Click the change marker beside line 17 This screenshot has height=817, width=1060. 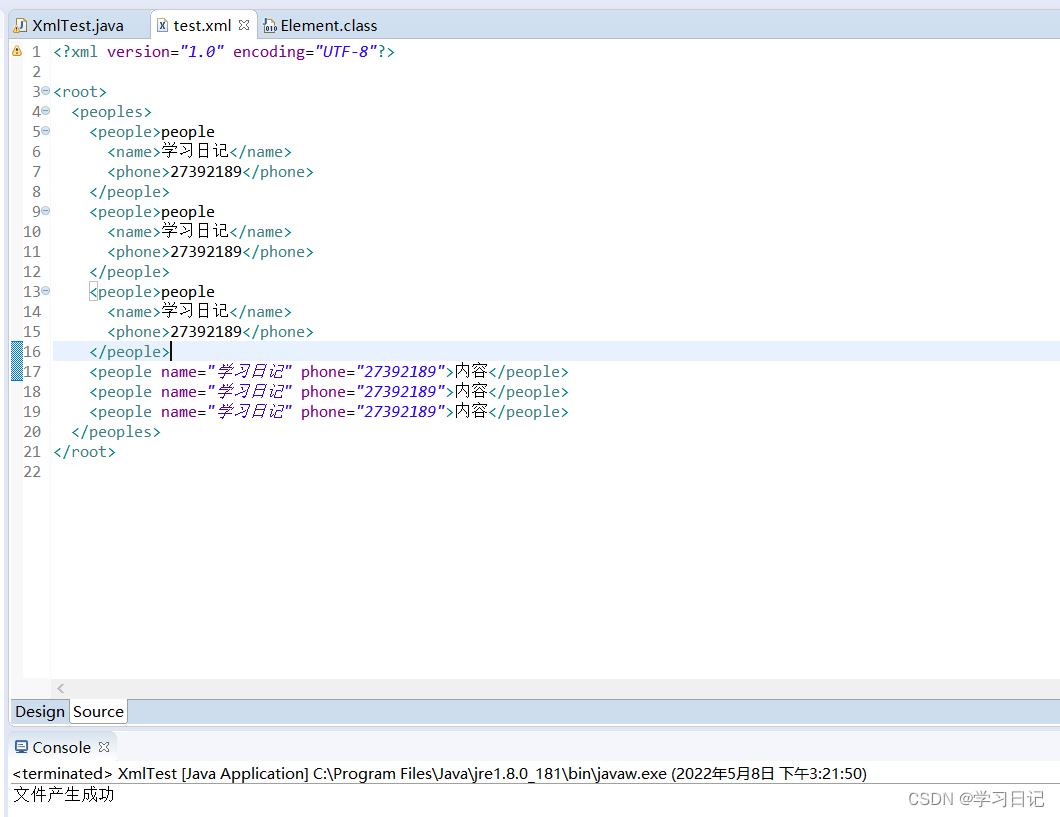point(17,371)
